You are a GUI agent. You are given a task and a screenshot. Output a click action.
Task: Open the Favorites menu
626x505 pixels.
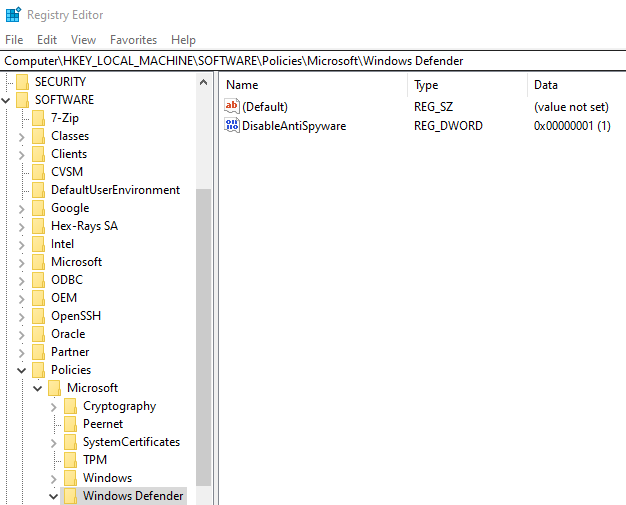click(133, 40)
